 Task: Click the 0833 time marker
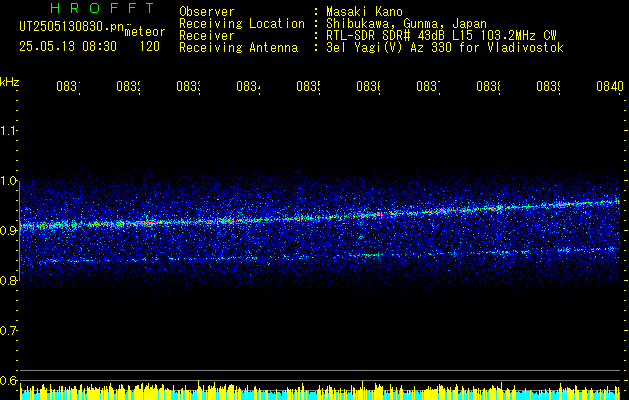[189, 87]
